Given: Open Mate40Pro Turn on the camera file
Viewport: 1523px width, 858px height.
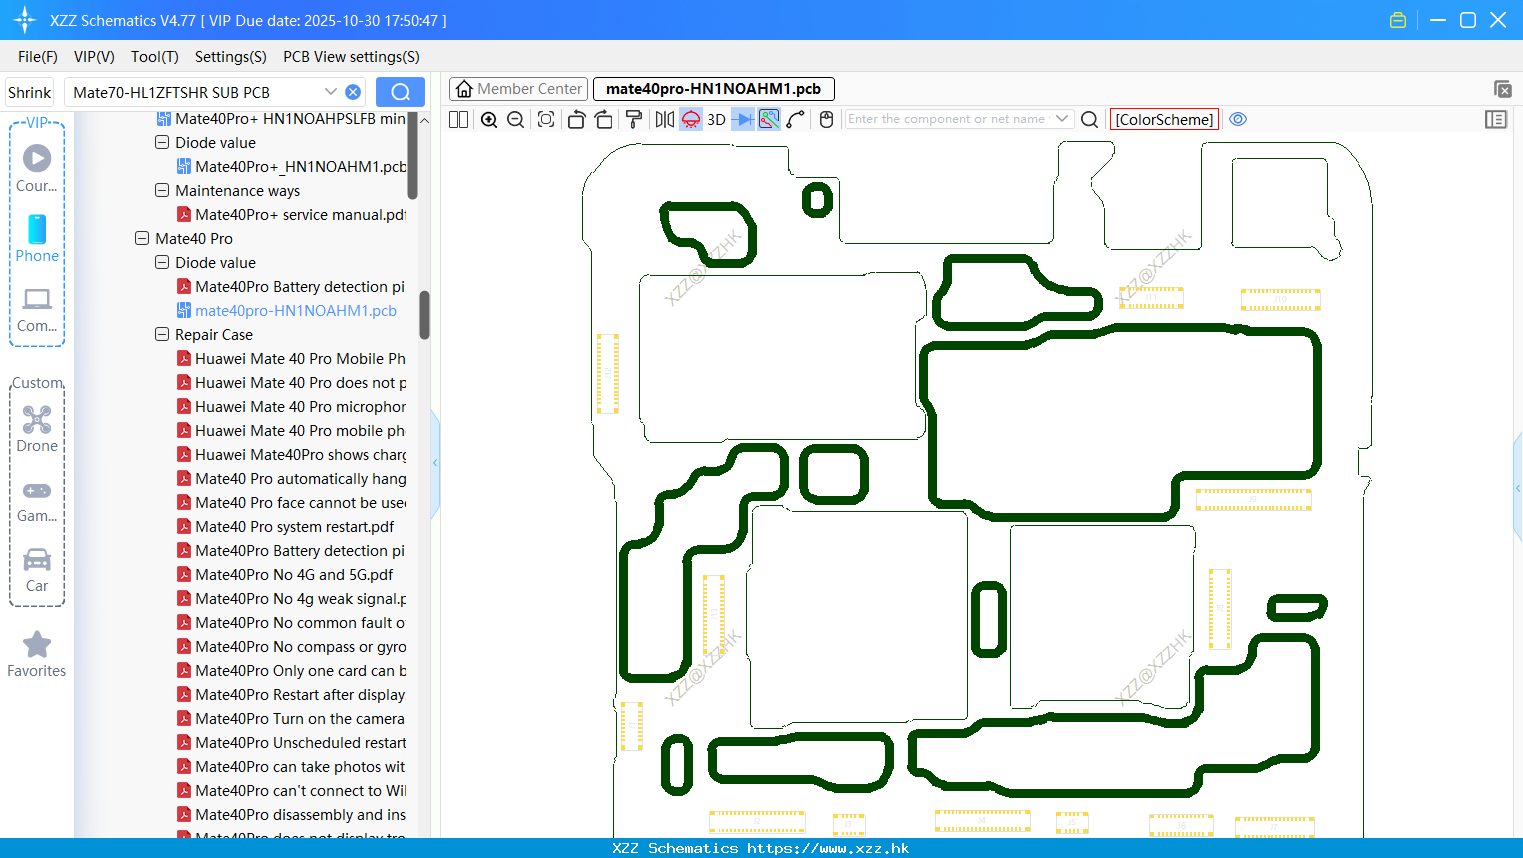Looking at the screenshot, I should [x=291, y=719].
